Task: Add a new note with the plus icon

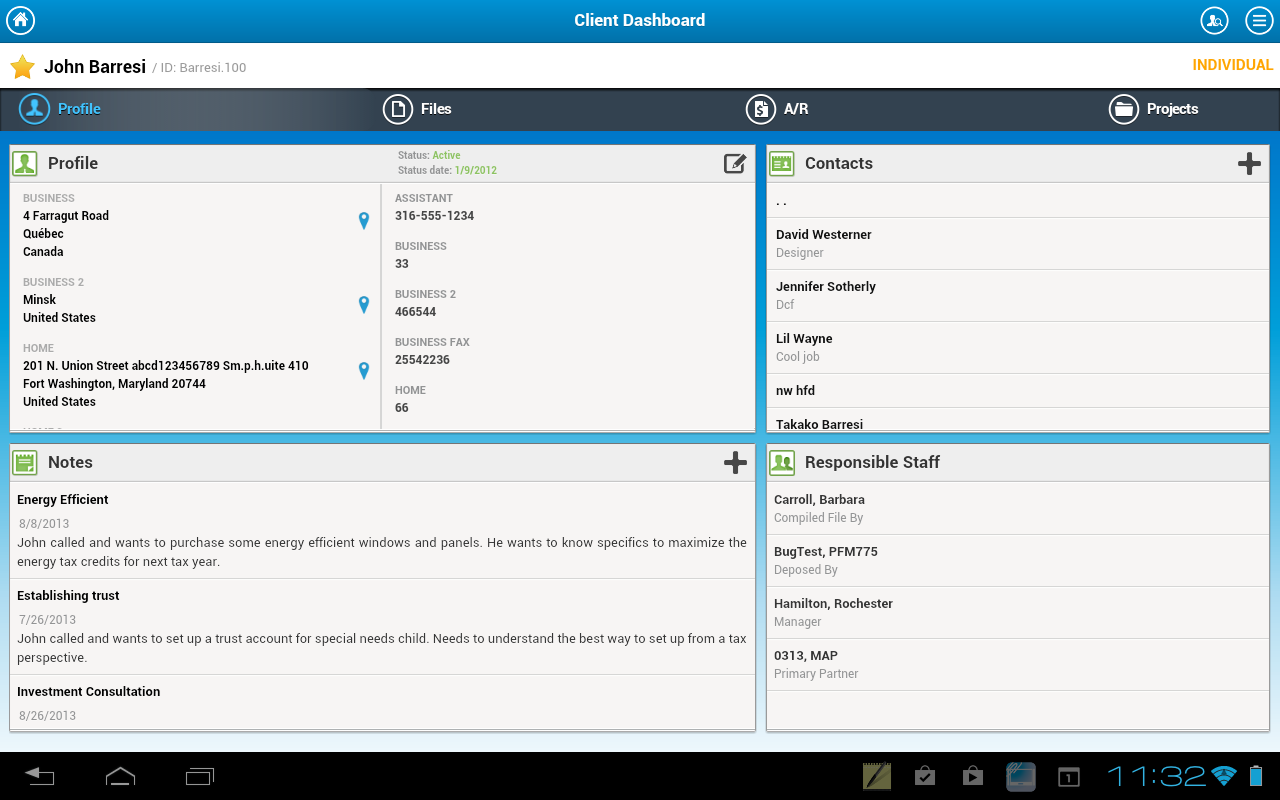Action: pyautogui.click(x=735, y=462)
